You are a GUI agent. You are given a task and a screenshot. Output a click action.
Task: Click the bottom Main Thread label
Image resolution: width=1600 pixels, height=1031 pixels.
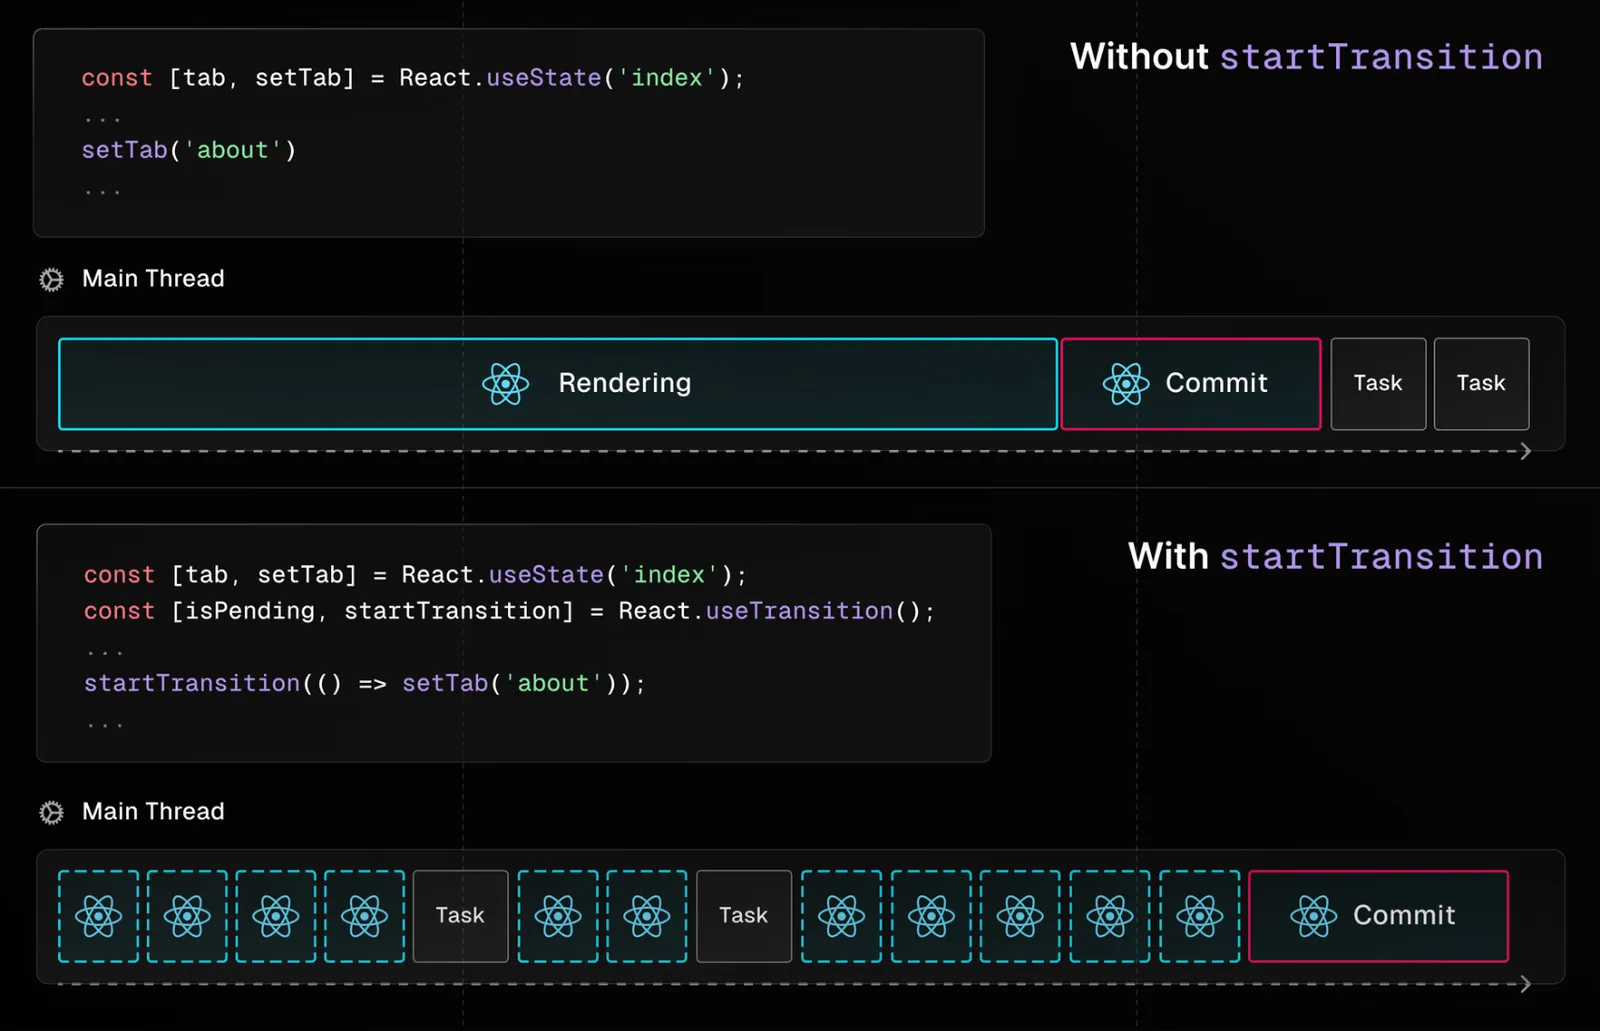pos(153,811)
